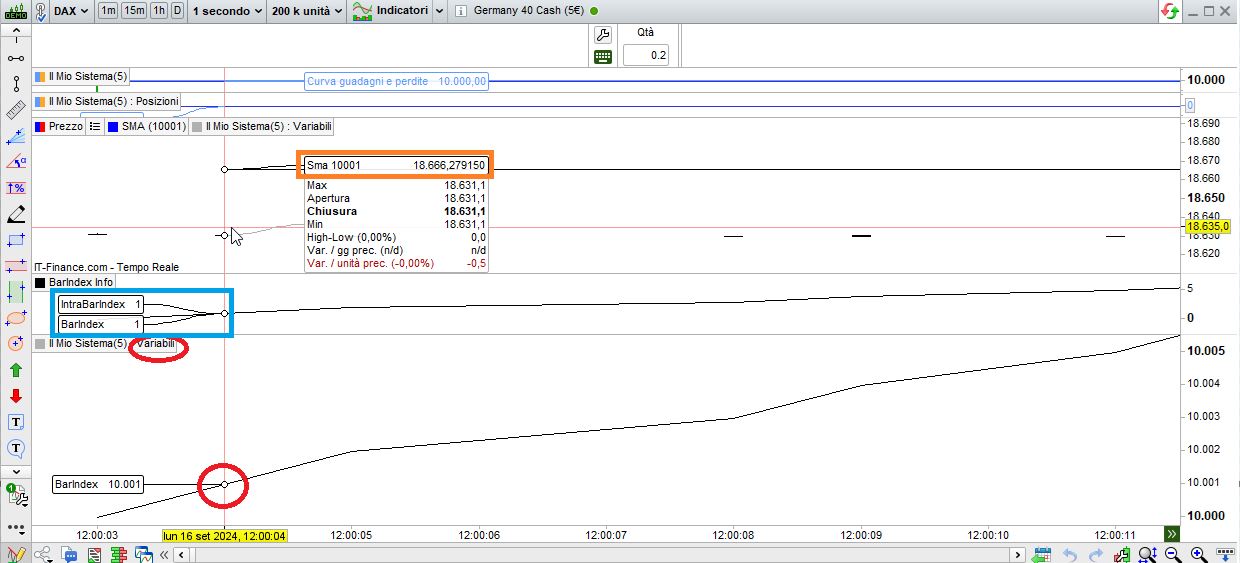The width and height of the screenshot is (1240, 563).
Task: Place a green up arrow marker
Action: pyautogui.click(x=16, y=370)
